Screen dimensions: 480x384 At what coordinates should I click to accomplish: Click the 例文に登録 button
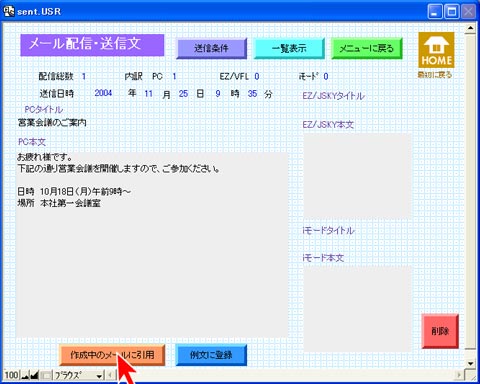pos(211,355)
